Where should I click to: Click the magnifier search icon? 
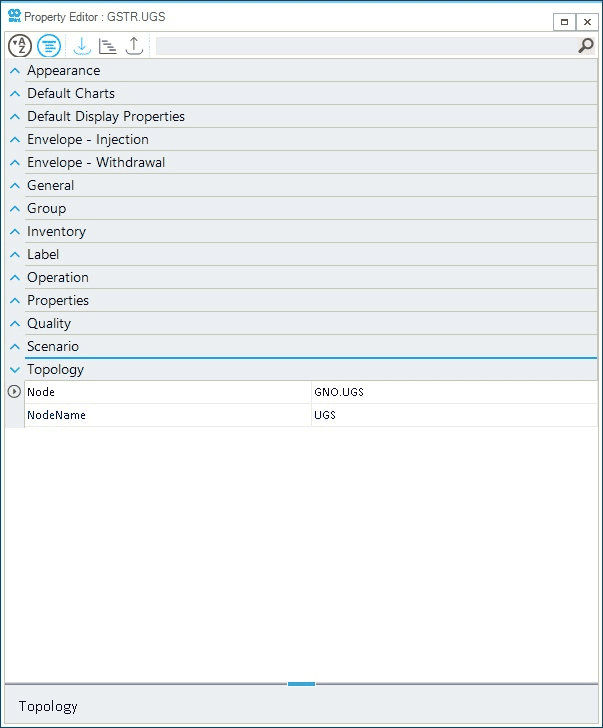pyautogui.click(x=586, y=46)
